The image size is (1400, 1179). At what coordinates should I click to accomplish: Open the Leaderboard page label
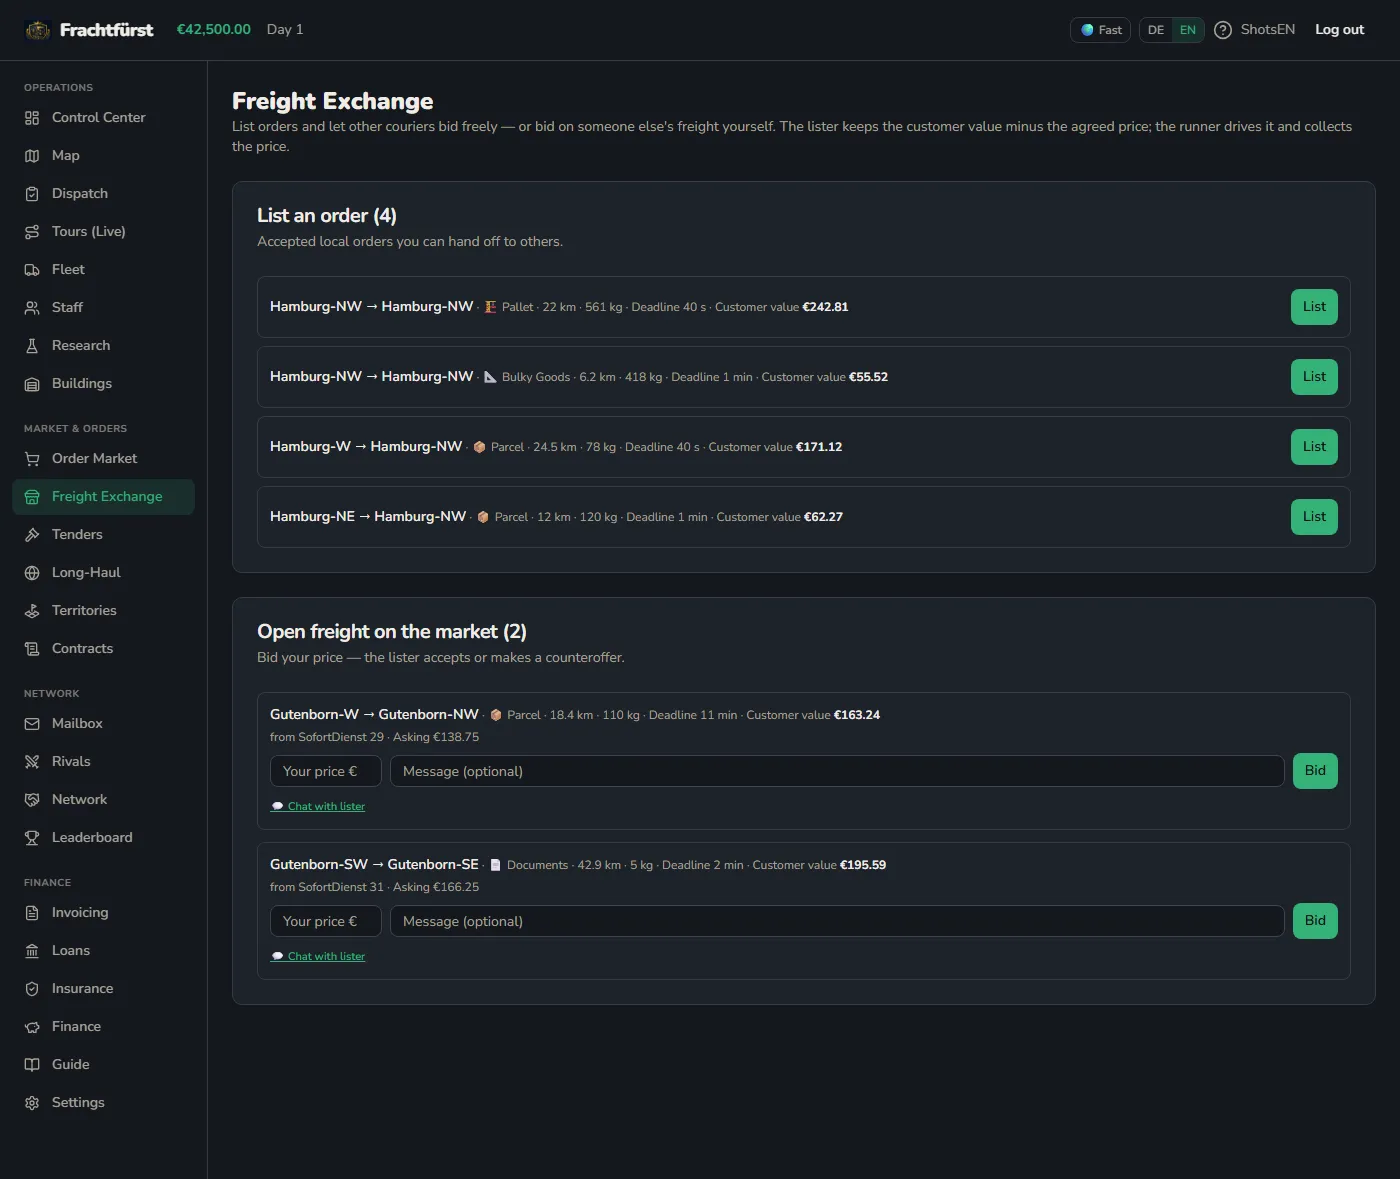pos(92,838)
